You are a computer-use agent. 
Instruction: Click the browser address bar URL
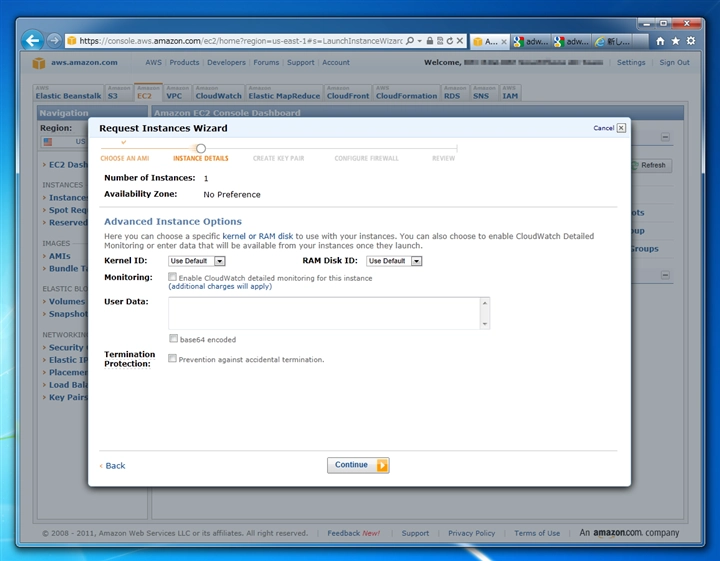[241, 41]
